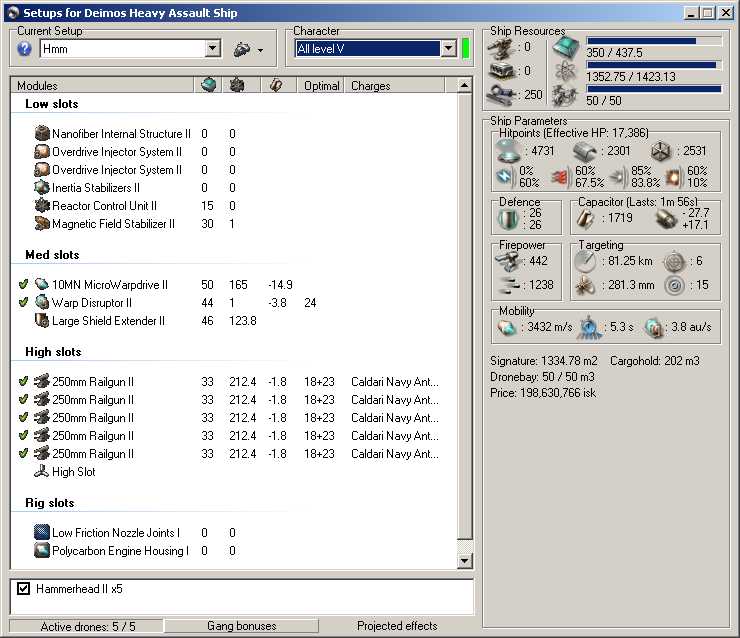Click the armor hitpoints icon showing 2301
The height and width of the screenshot is (638, 740).
pyautogui.click(x=585, y=151)
